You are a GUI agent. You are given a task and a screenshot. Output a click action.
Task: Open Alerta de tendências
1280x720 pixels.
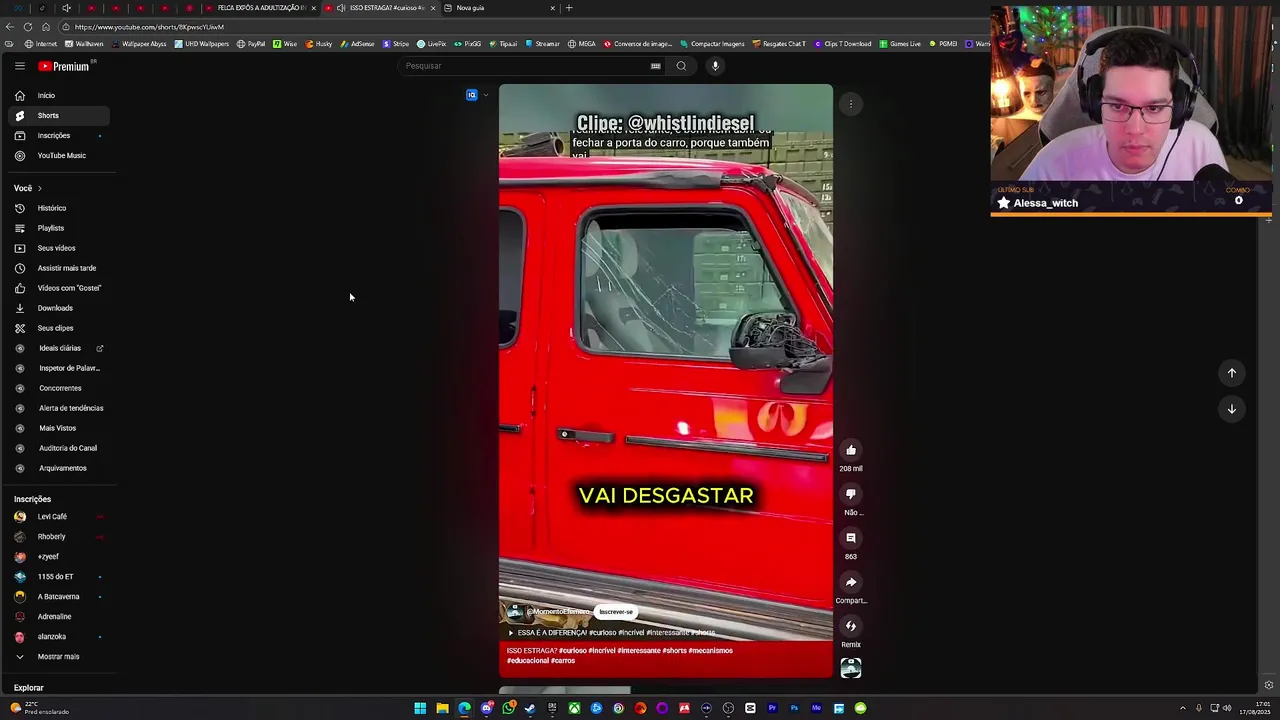tap(57, 408)
